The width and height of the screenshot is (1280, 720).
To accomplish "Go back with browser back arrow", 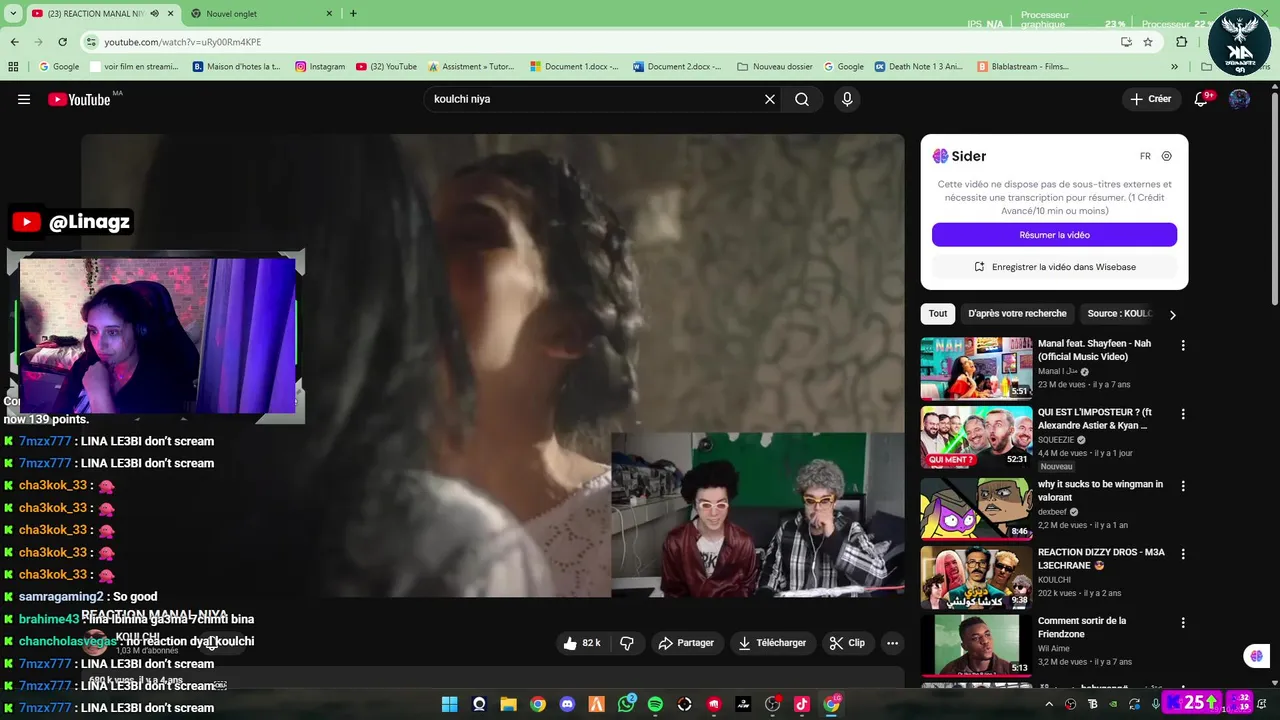I will pos(14,42).
